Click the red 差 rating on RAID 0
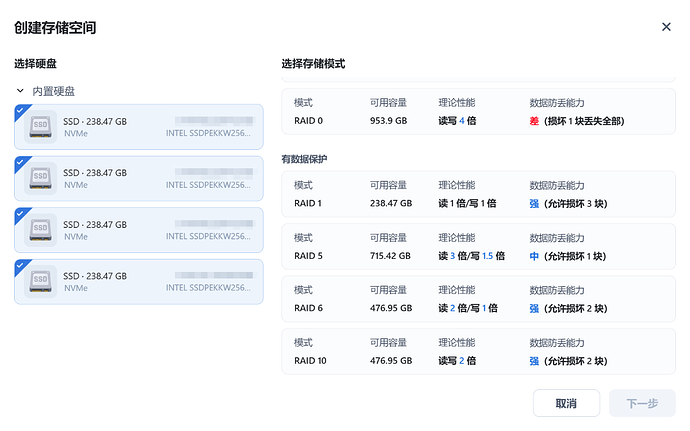The height and width of the screenshot is (431, 690). 534,120
